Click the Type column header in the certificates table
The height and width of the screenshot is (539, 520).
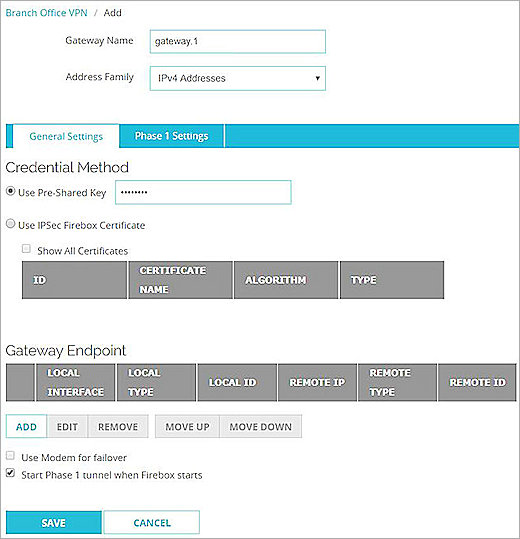point(392,280)
